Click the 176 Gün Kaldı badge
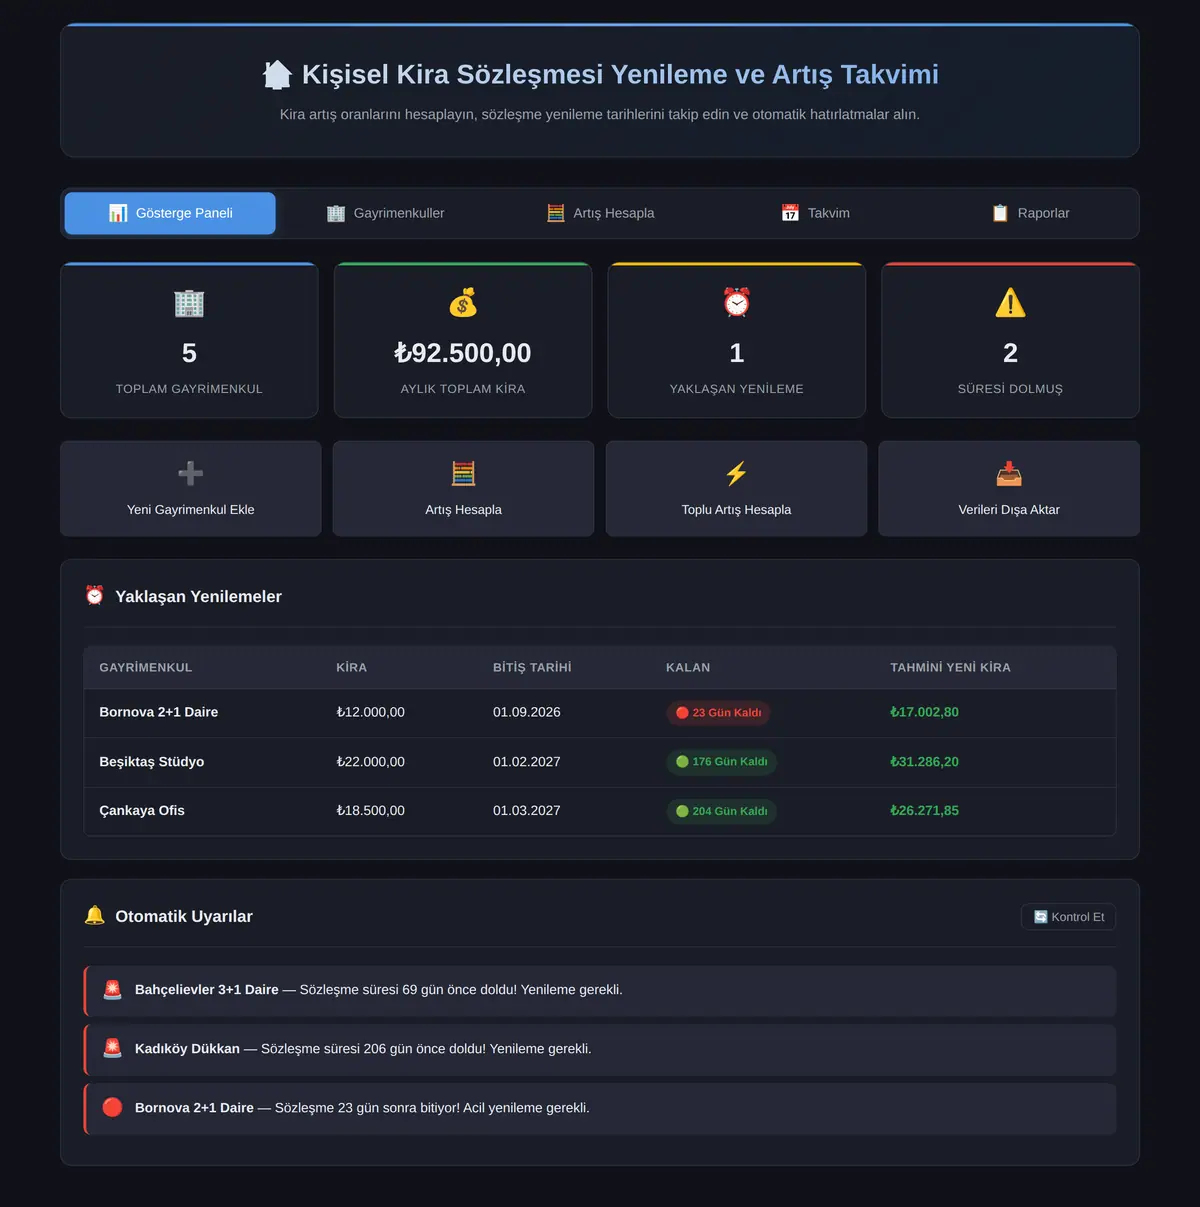1200x1207 pixels. (721, 762)
